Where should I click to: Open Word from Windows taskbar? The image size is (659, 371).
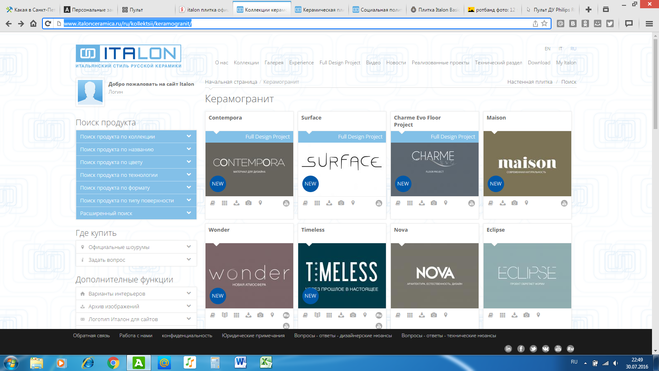click(241, 363)
